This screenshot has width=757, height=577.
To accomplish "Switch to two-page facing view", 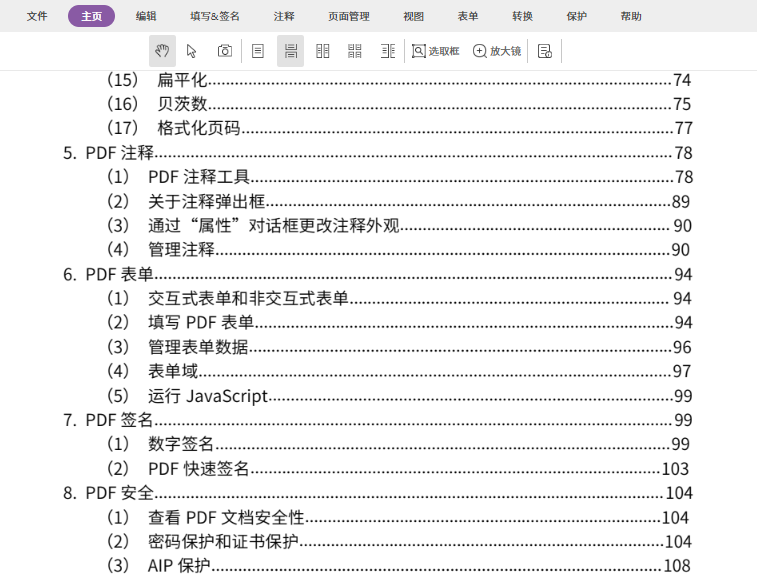I will pyautogui.click(x=323, y=51).
